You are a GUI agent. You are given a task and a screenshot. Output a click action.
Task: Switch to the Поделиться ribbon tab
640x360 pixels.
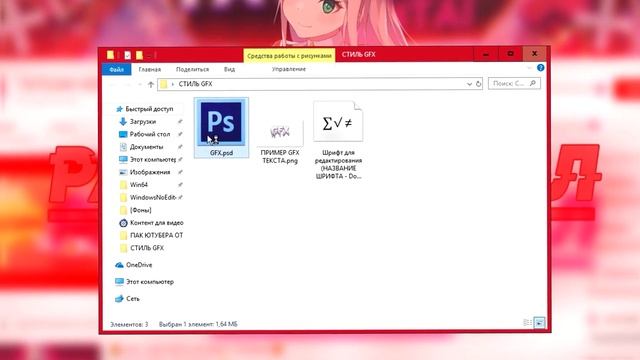tap(192, 69)
